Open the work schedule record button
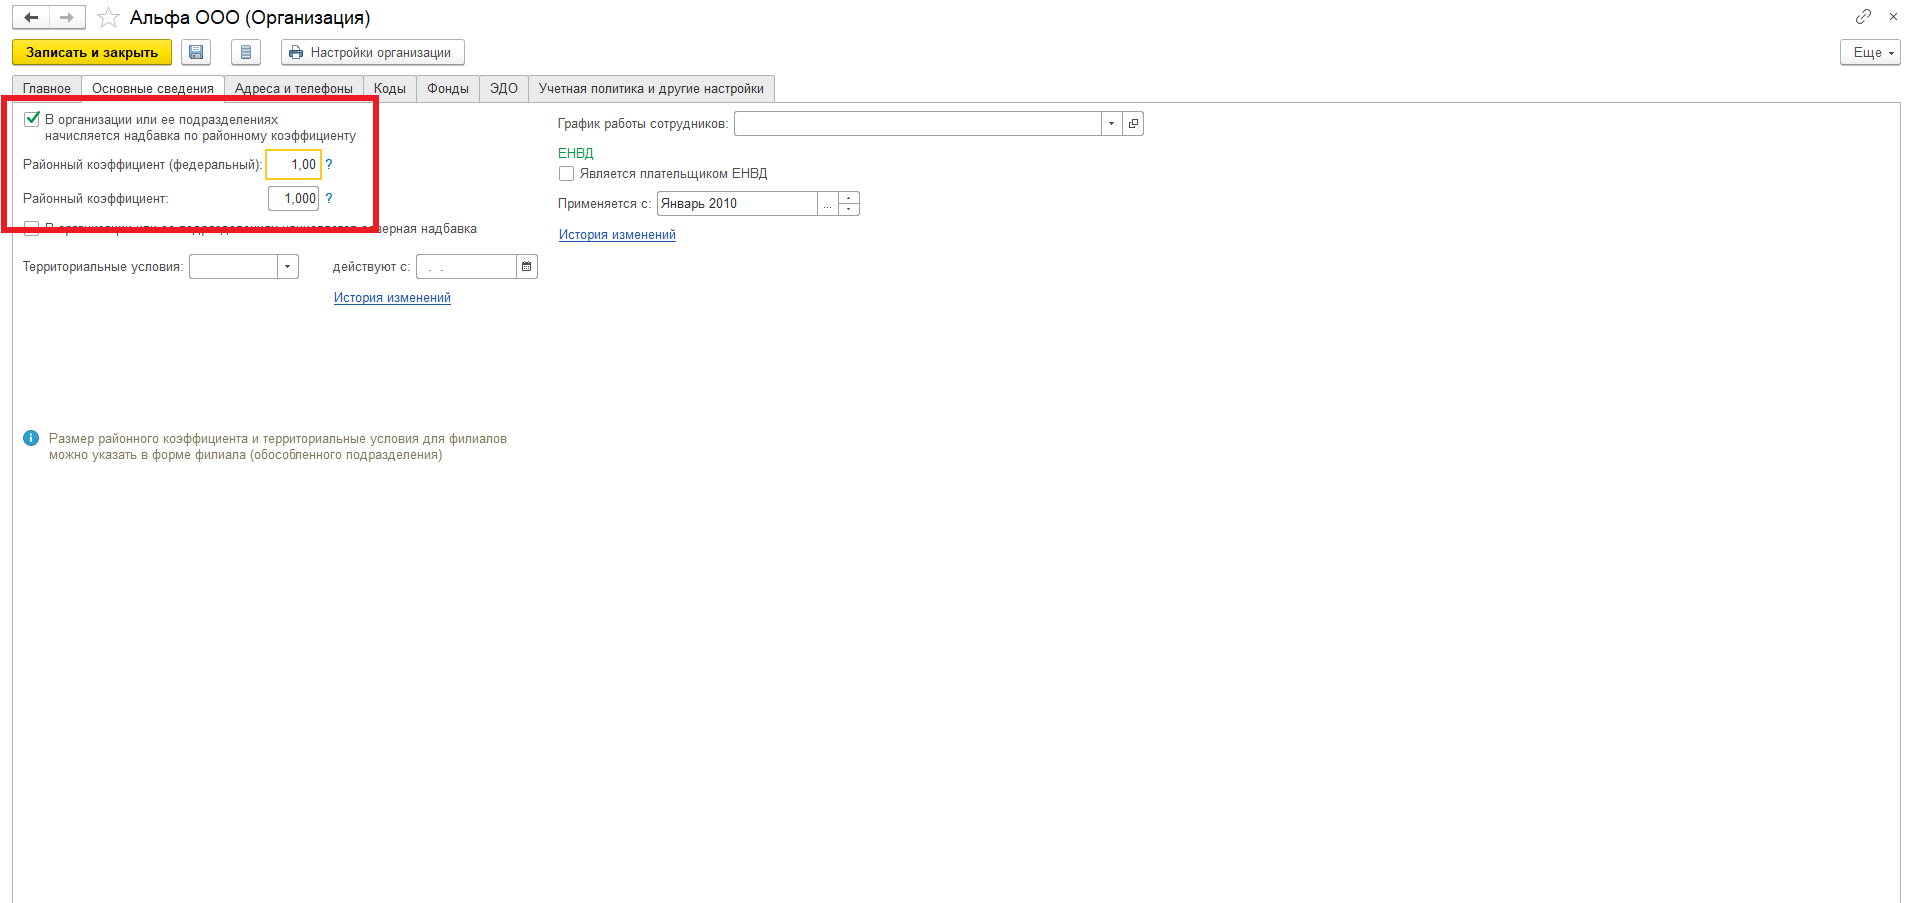The height and width of the screenshot is (903, 1920). (x=1133, y=123)
